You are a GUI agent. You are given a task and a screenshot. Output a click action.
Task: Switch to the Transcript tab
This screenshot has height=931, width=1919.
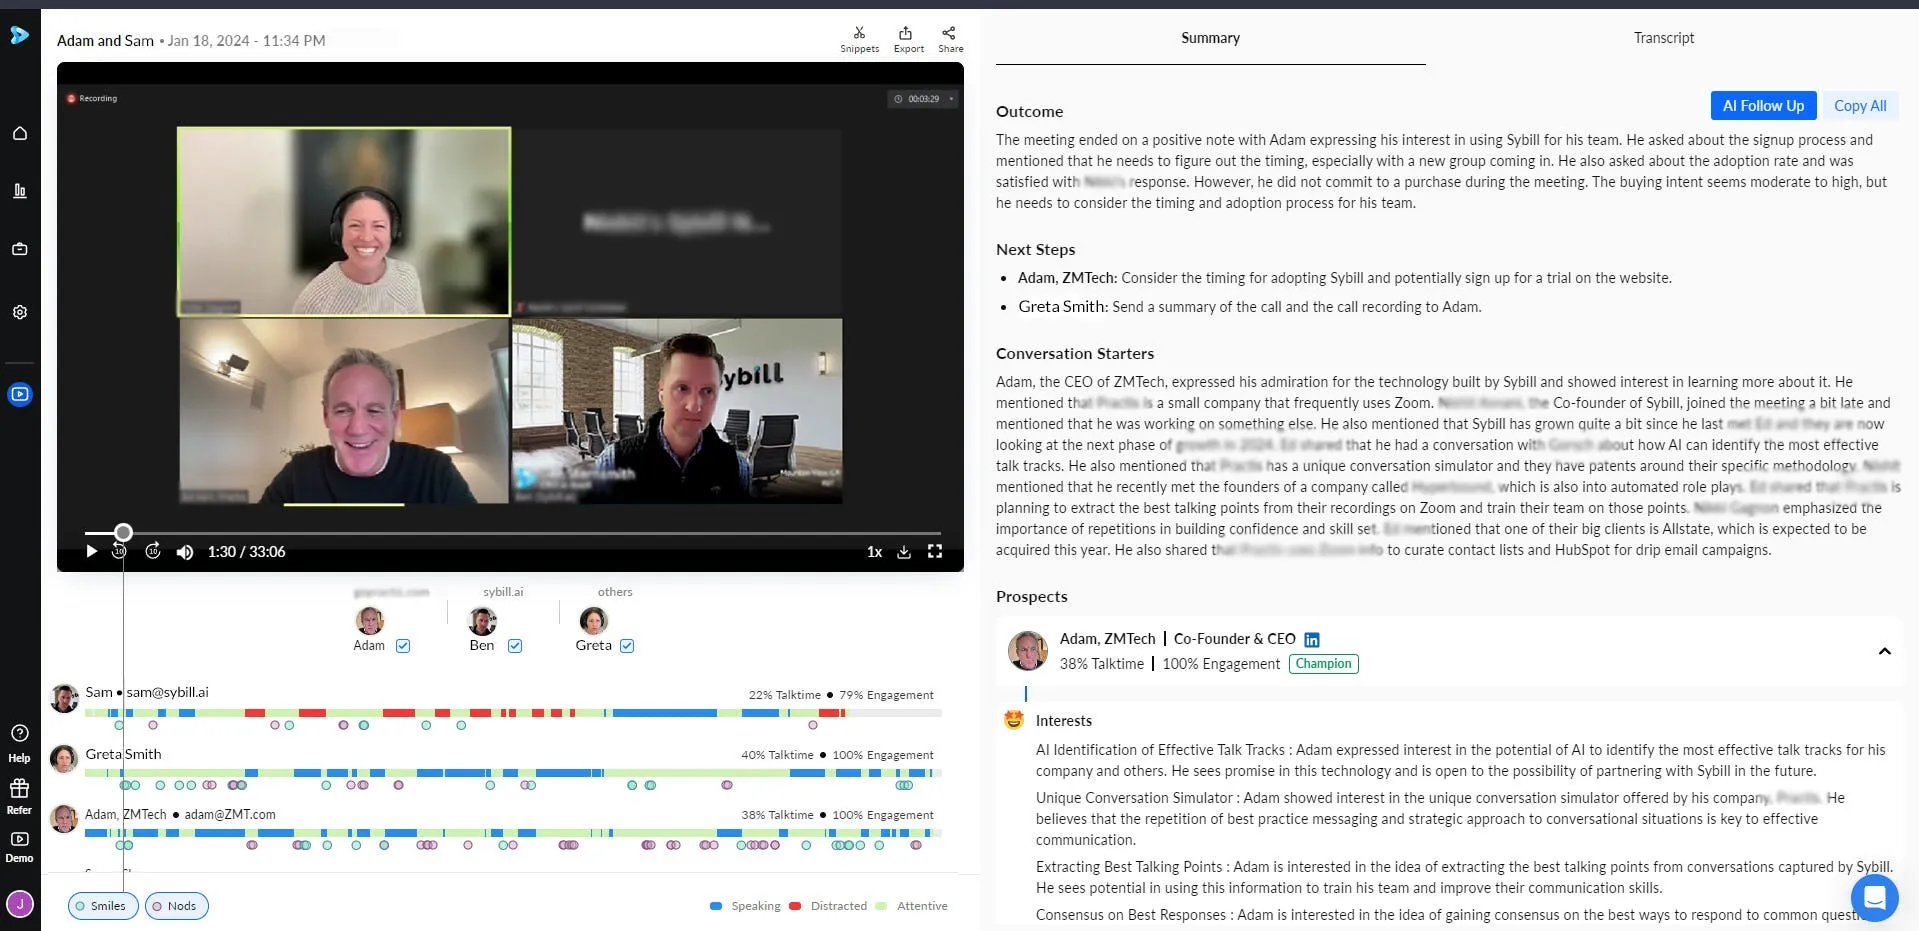click(x=1663, y=38)
